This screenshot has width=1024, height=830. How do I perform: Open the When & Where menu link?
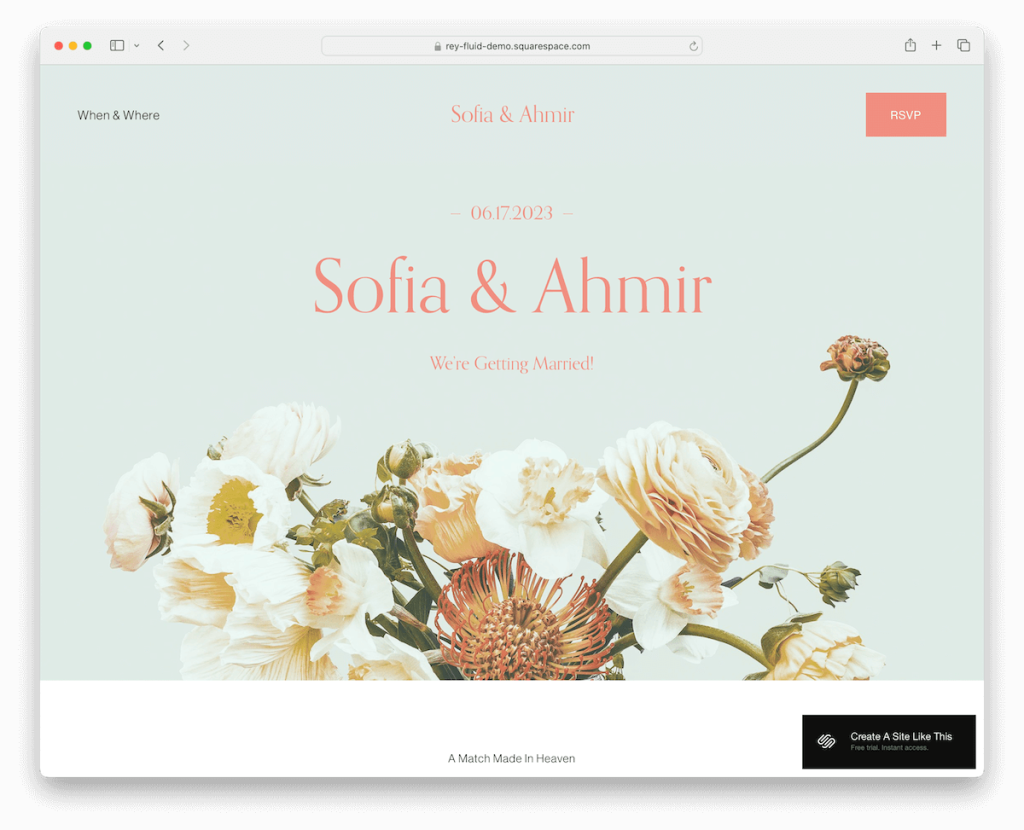pos(118,115)
